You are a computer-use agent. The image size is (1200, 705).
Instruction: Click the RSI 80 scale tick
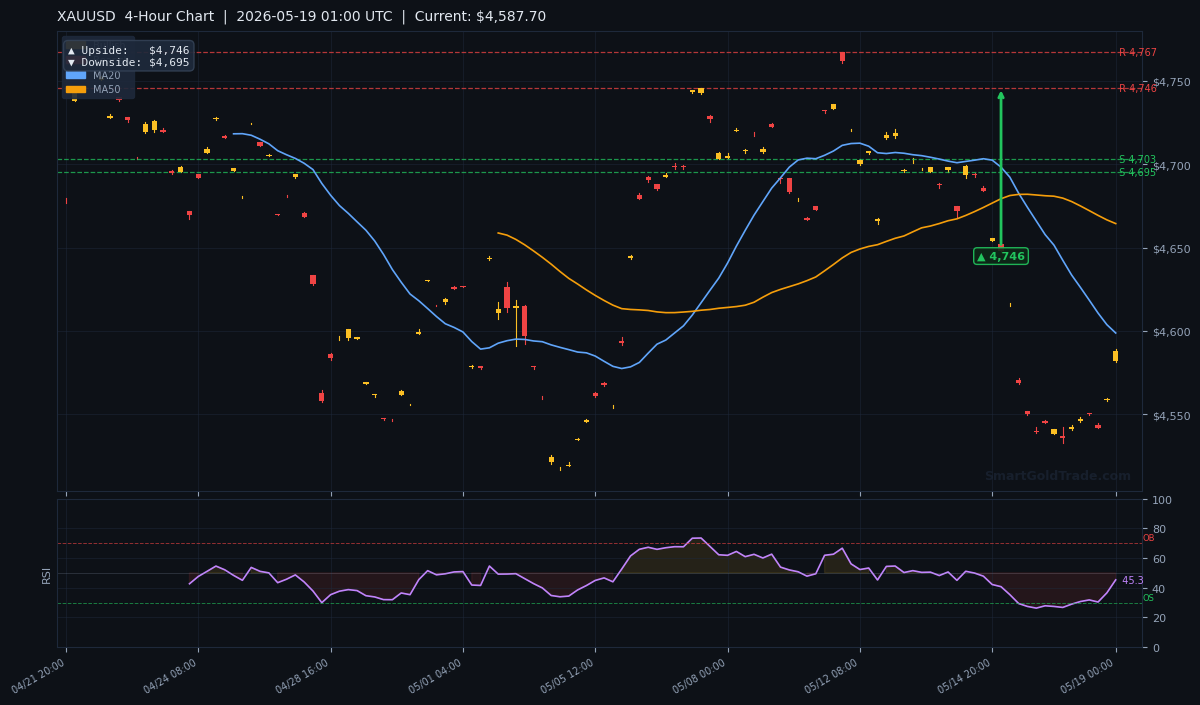pos(1159,529)
